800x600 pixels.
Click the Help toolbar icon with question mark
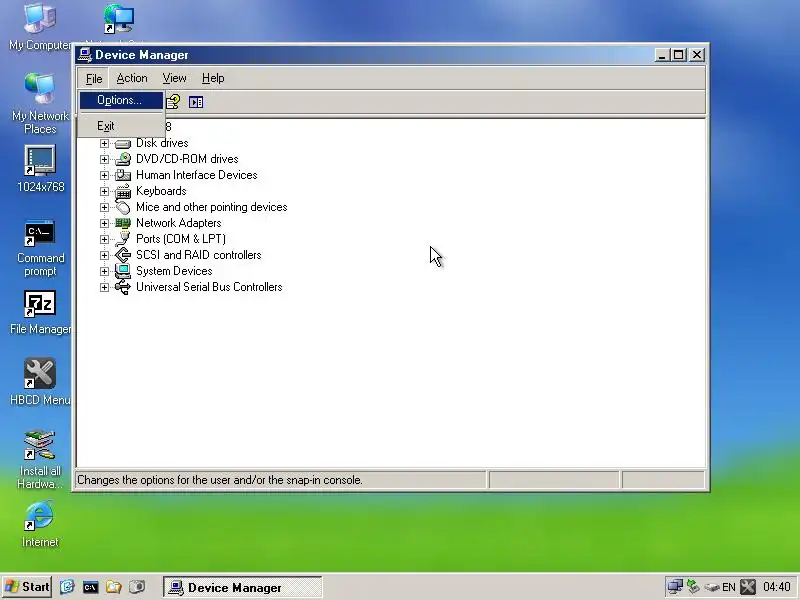click(x=173, y=102)
